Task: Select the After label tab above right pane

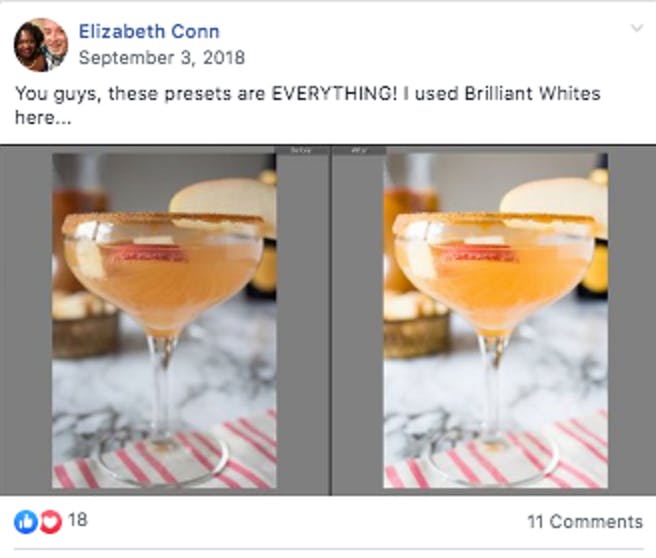Action: [x=359, y=151]
